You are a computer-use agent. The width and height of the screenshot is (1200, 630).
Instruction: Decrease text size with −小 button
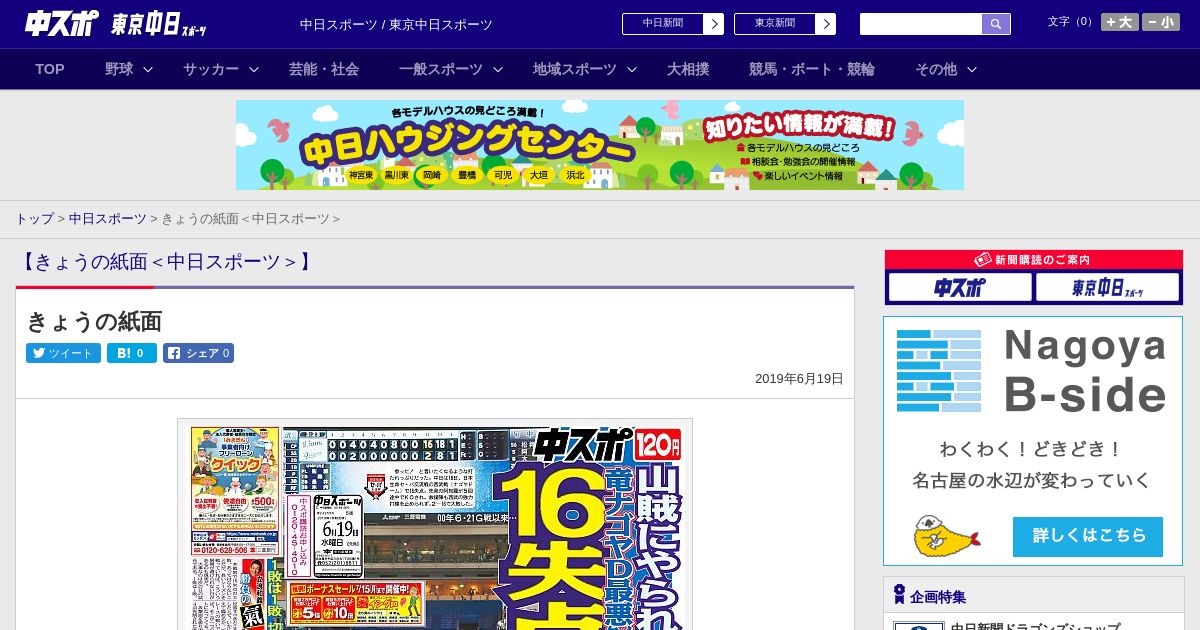point(1161,22)
